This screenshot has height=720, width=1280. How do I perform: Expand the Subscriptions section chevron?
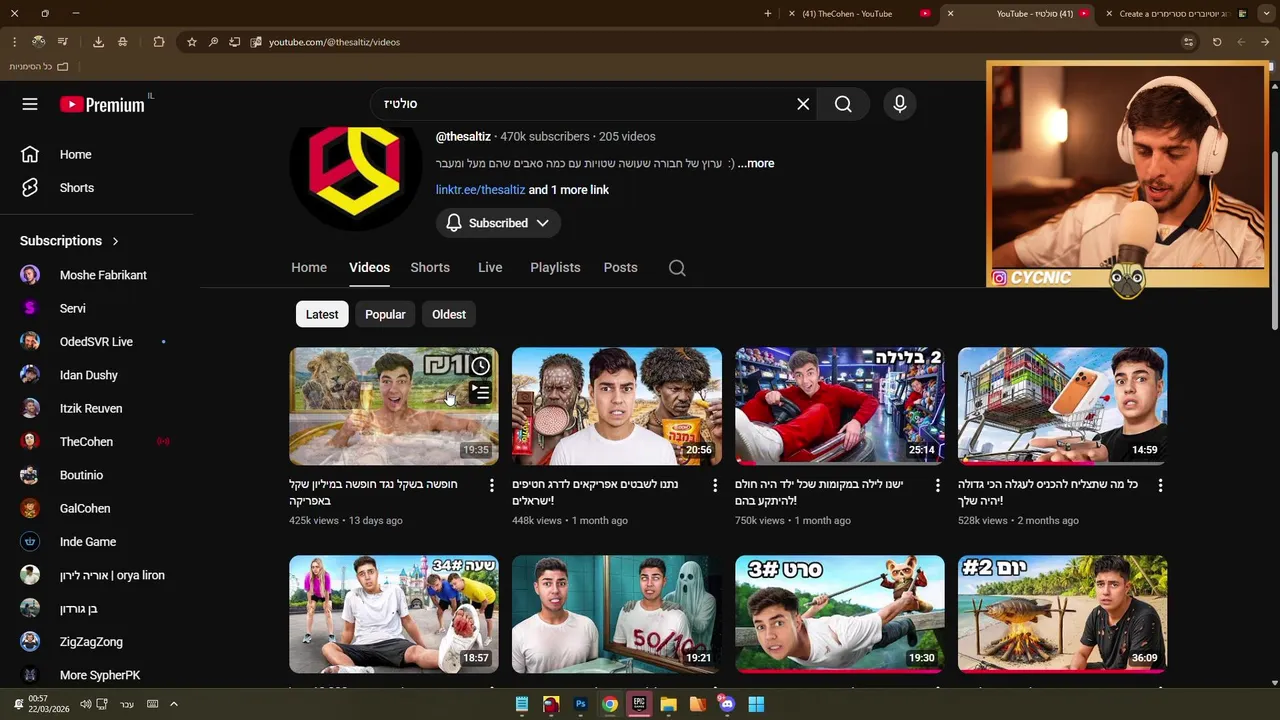[x=115, y=241]
